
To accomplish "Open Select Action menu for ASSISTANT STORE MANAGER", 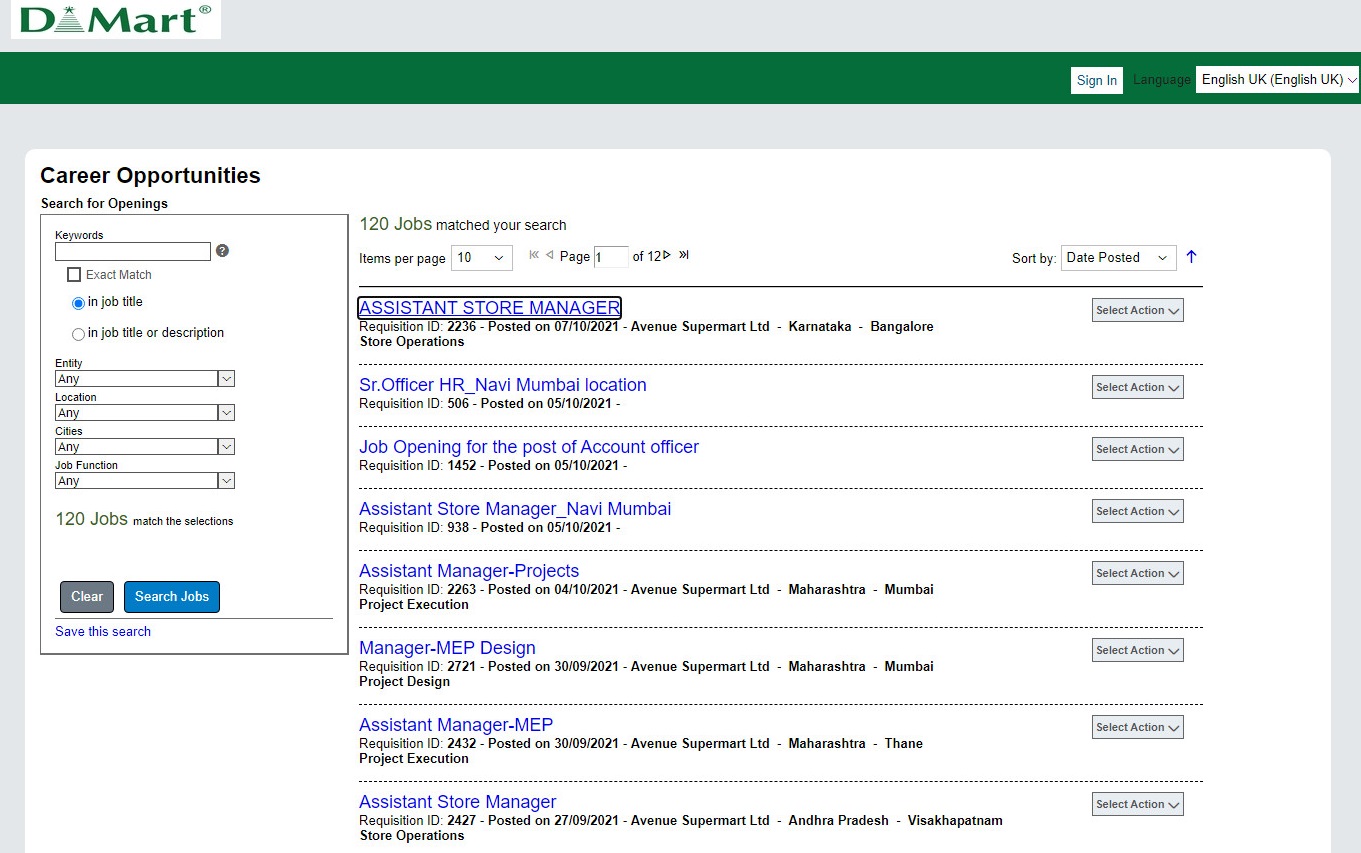I will click(1137, 310).
